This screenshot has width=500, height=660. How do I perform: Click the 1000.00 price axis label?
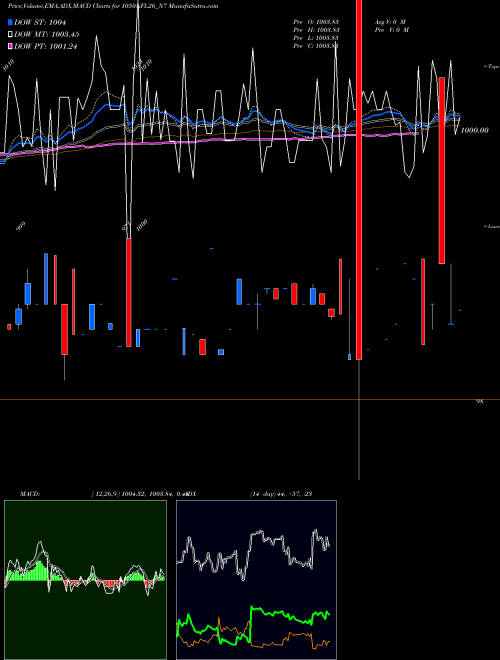tap(475, 130)
